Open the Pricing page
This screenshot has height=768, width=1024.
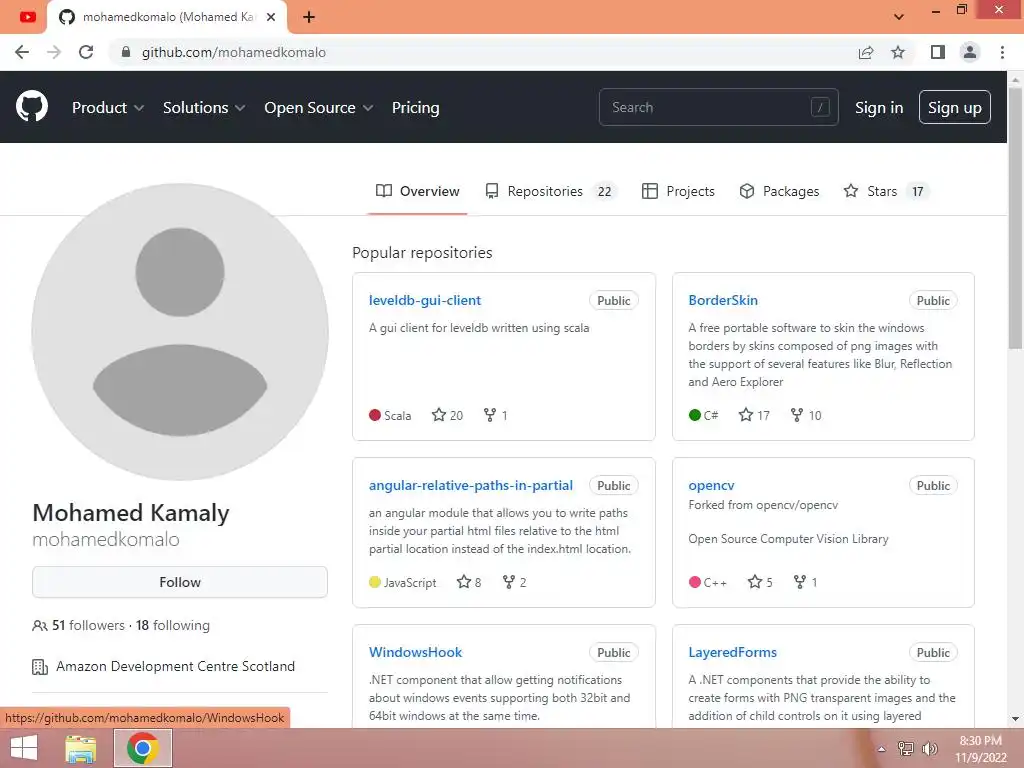point(415,108)
